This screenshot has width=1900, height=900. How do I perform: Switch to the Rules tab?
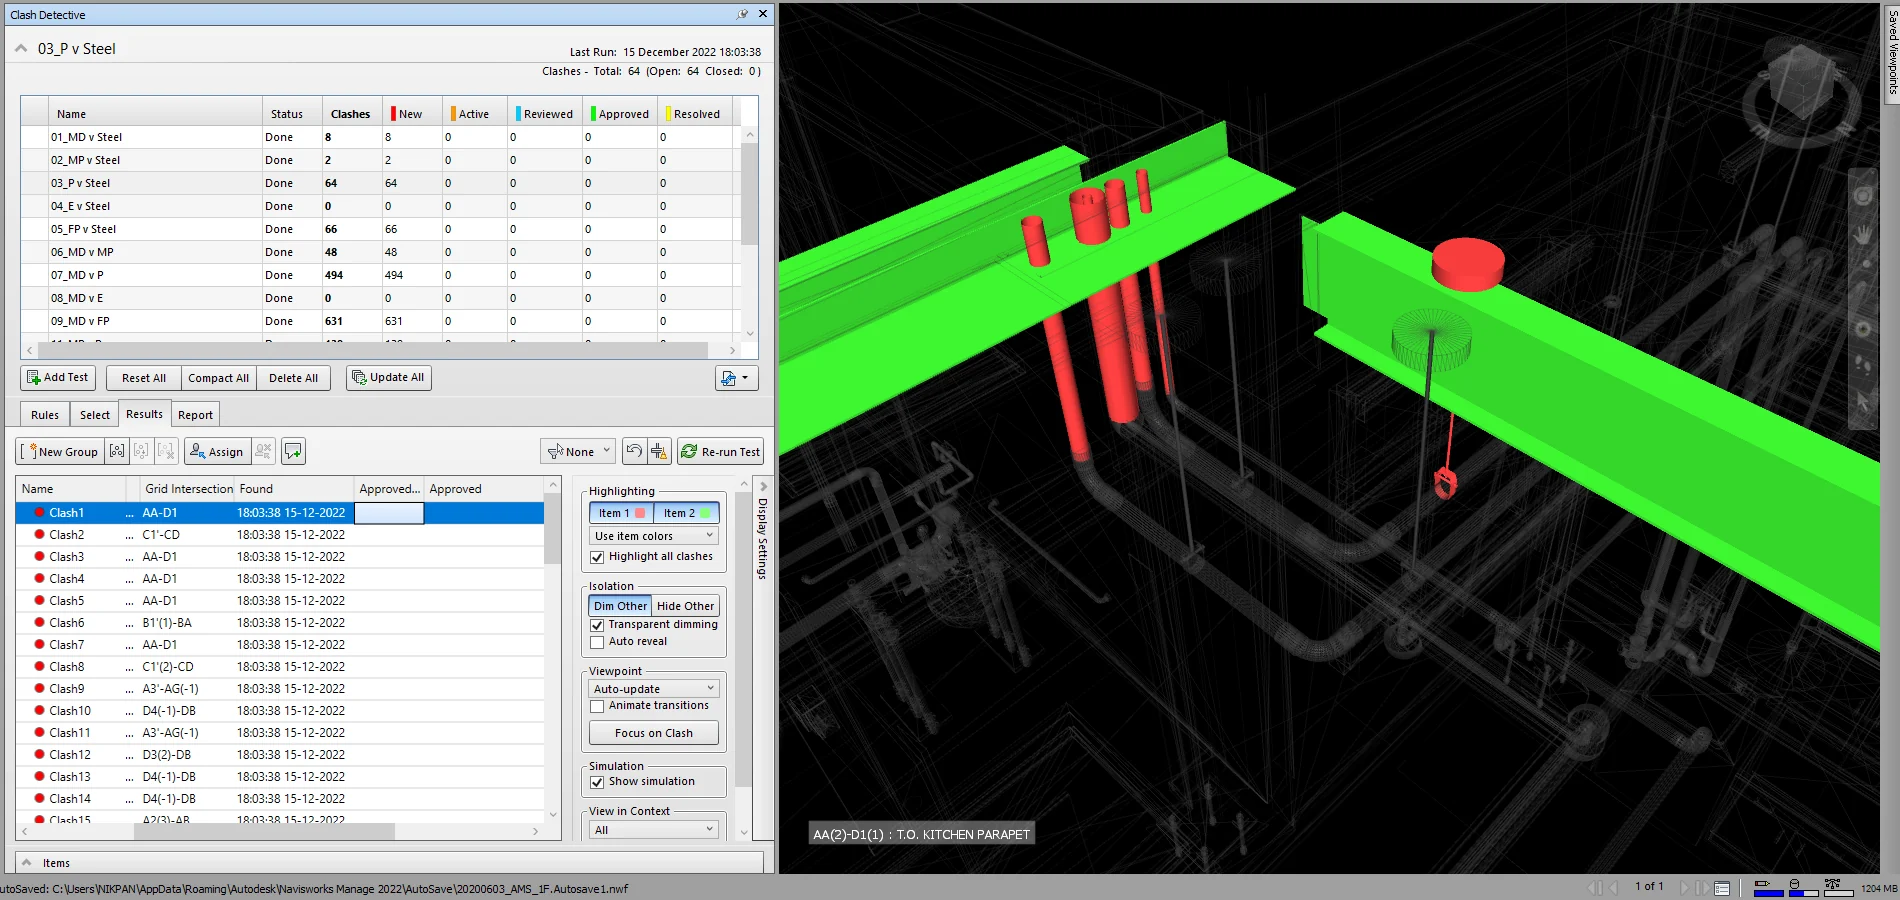(45, 415)
